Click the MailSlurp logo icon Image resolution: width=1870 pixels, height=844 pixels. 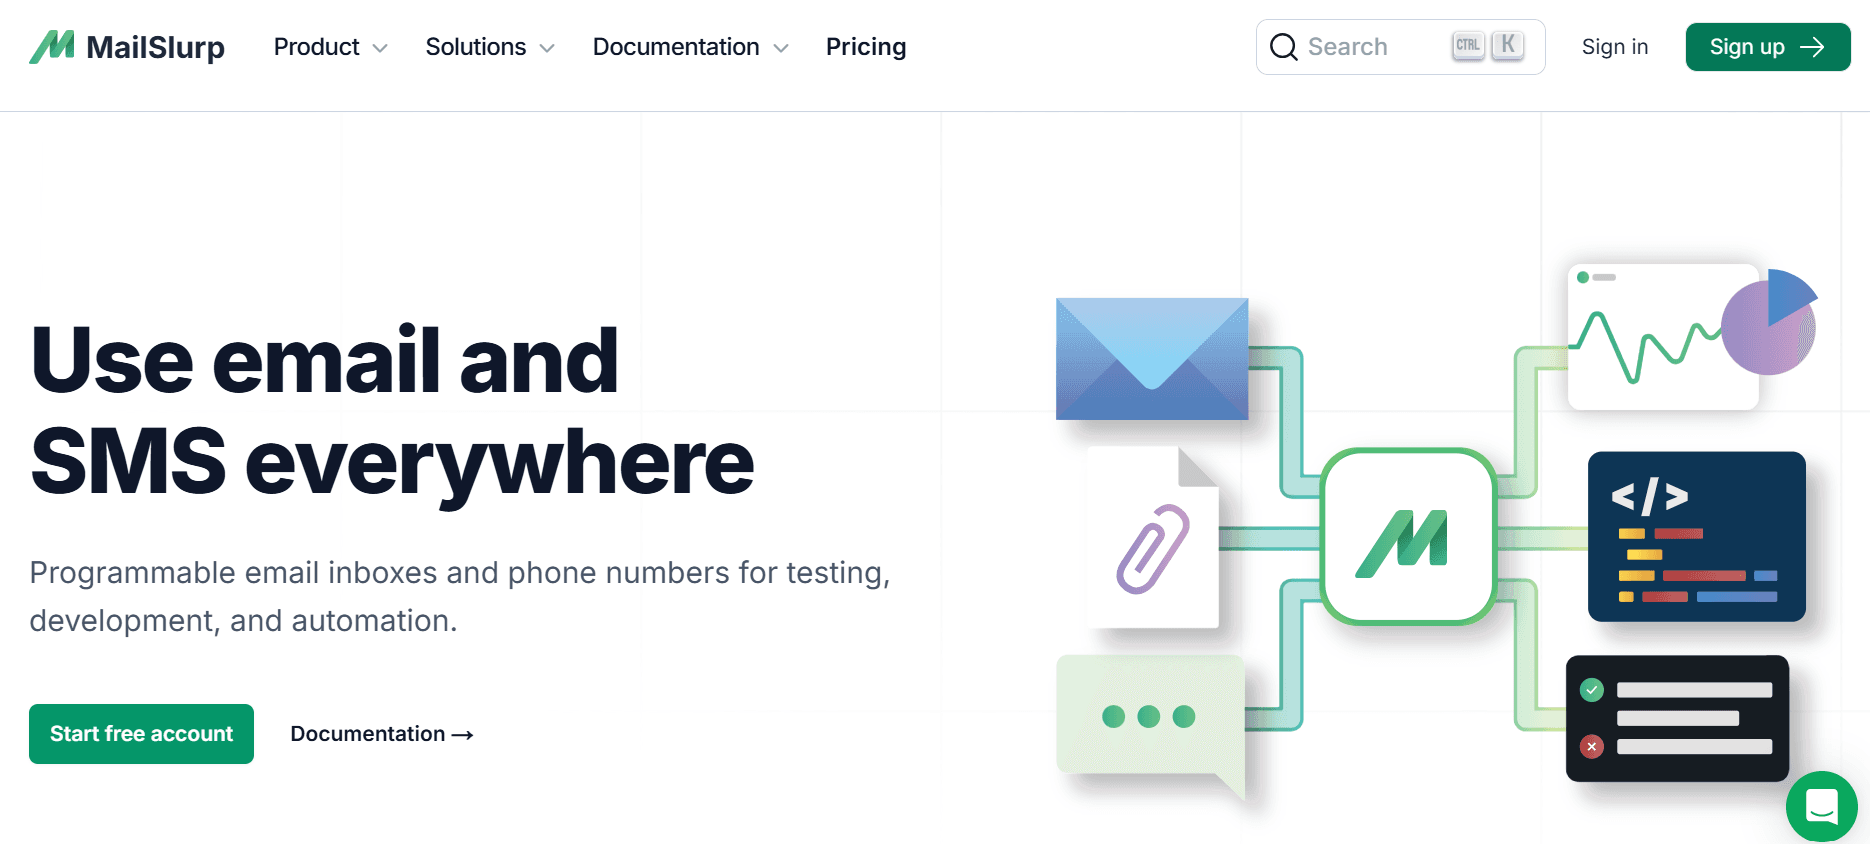52,47
